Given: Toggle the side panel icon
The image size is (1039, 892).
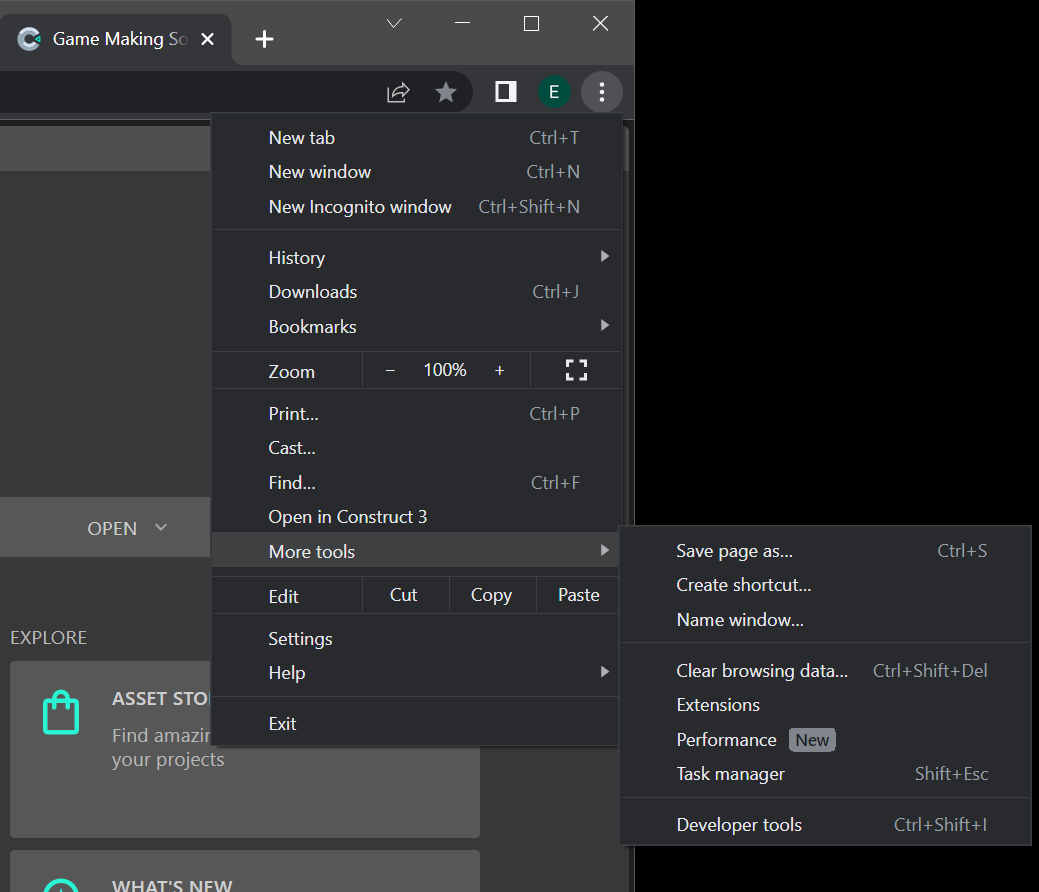Looking at the screenshot, I should (x=506, y=91).
